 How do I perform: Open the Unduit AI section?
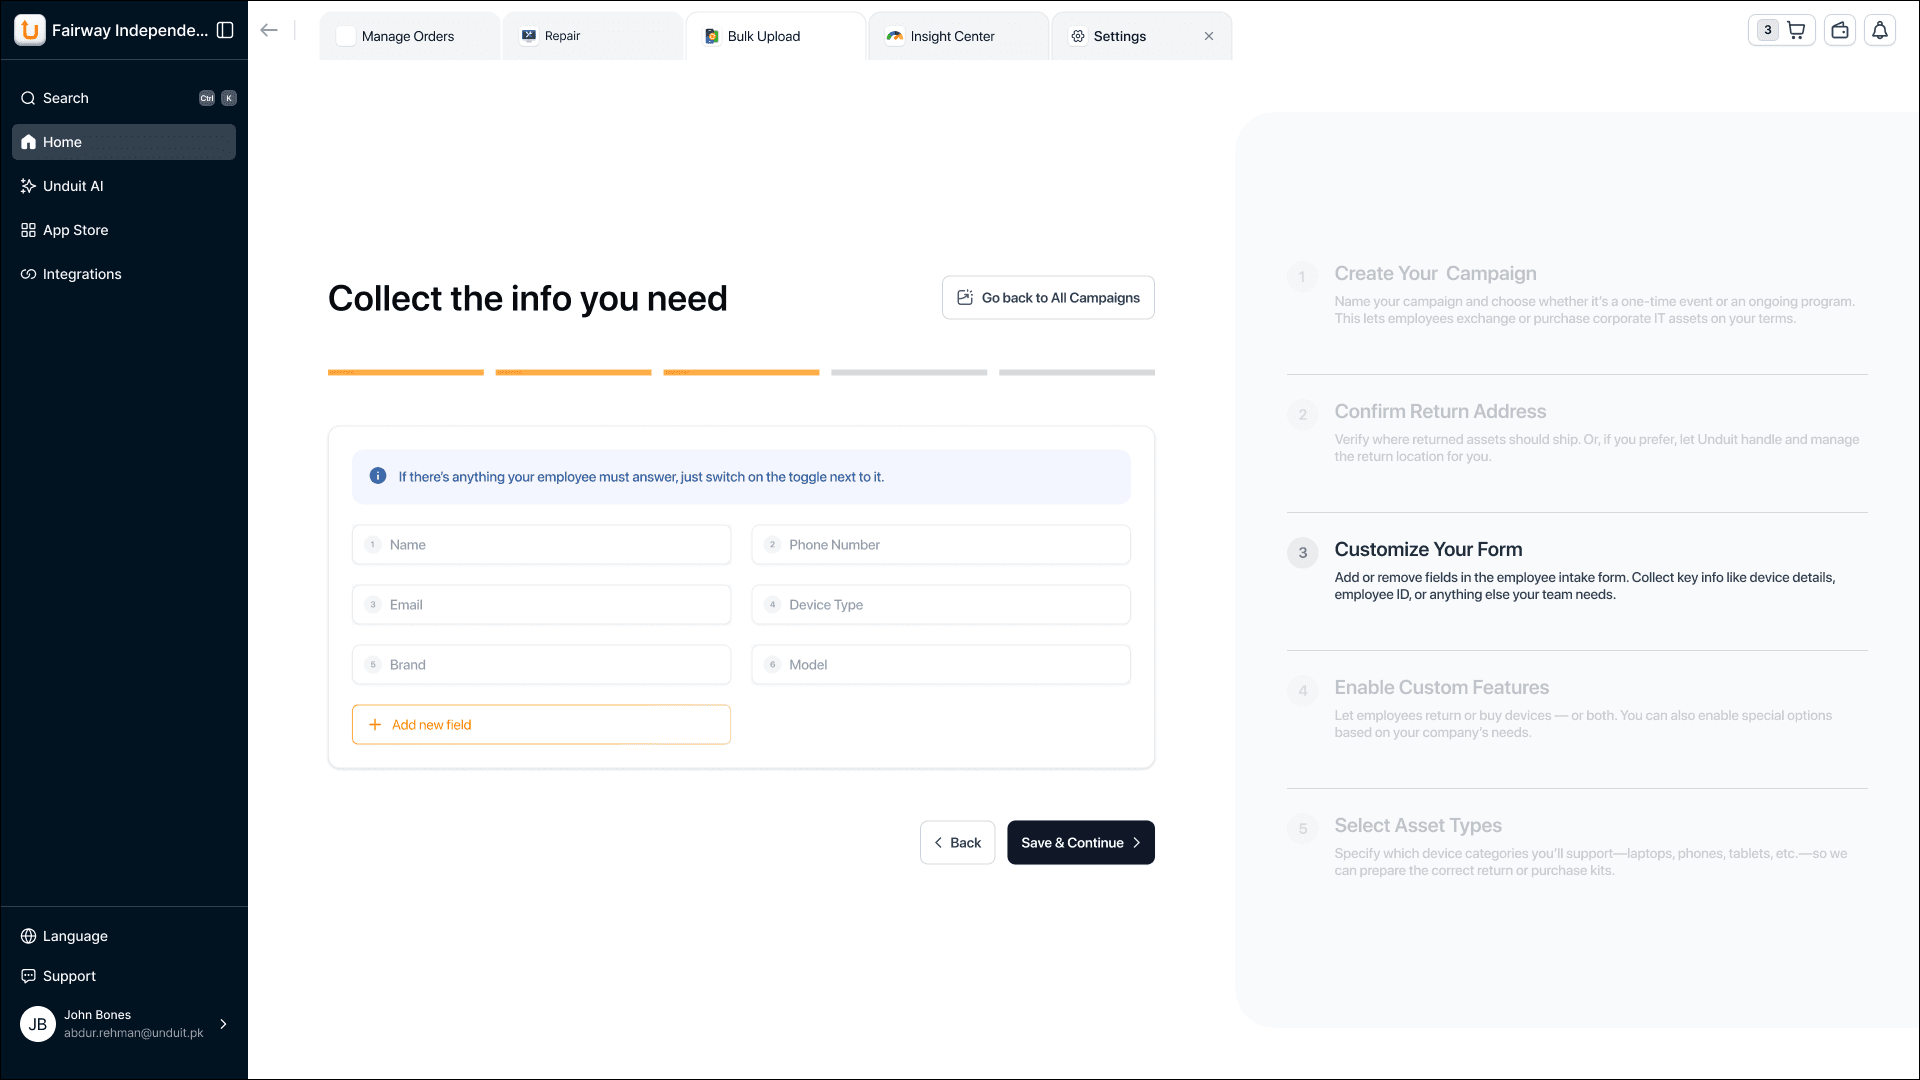point(72,185)
